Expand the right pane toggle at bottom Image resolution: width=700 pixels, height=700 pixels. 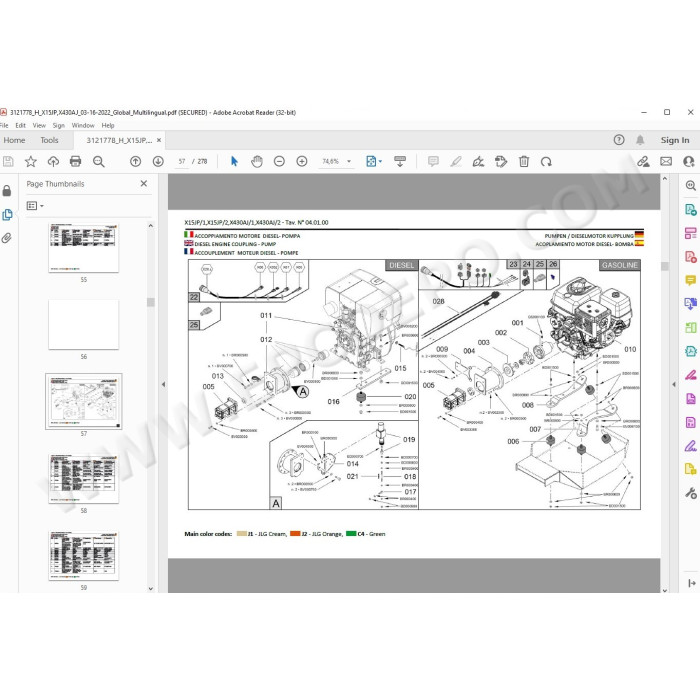tap(692, 583)
